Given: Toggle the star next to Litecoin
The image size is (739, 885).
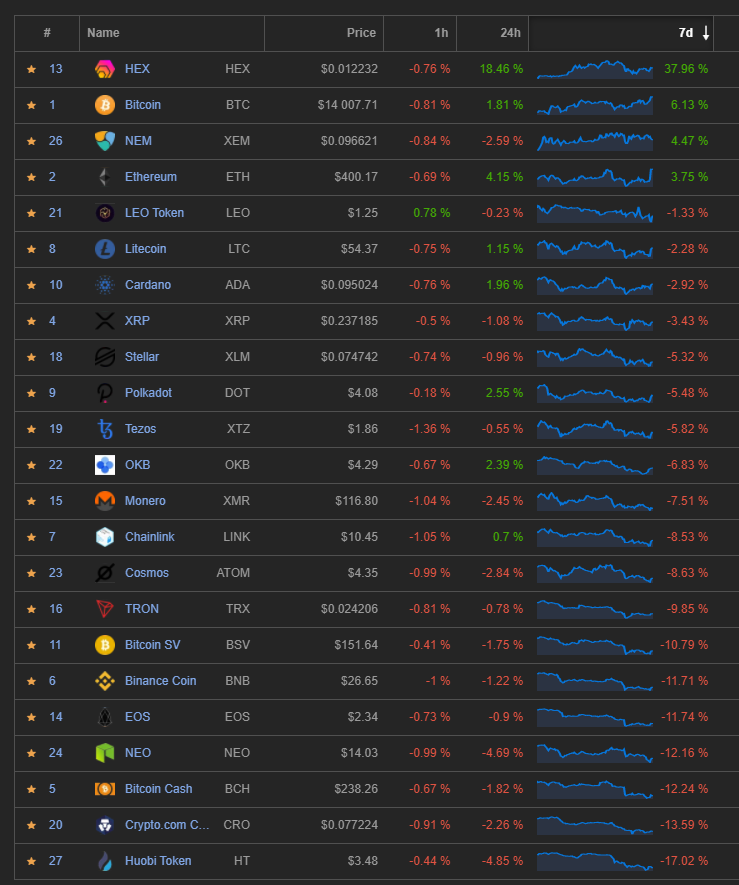Looking at the screenshot, I should tap(32, 249).
